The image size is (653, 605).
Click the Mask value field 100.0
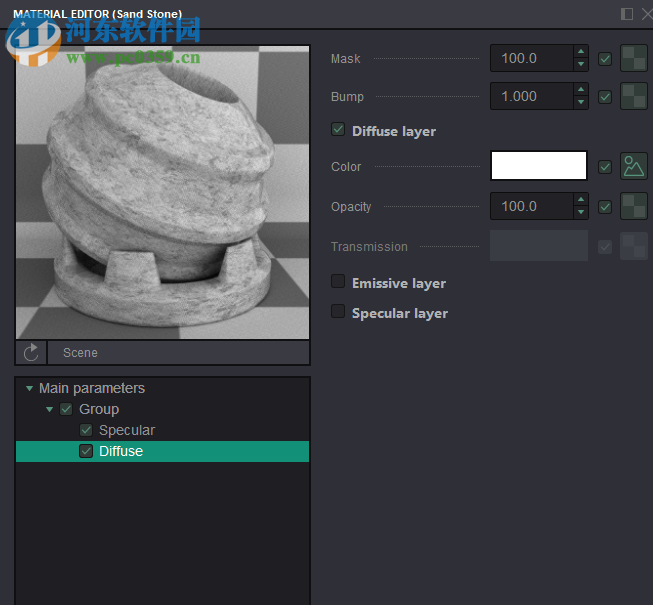[532, 58]
